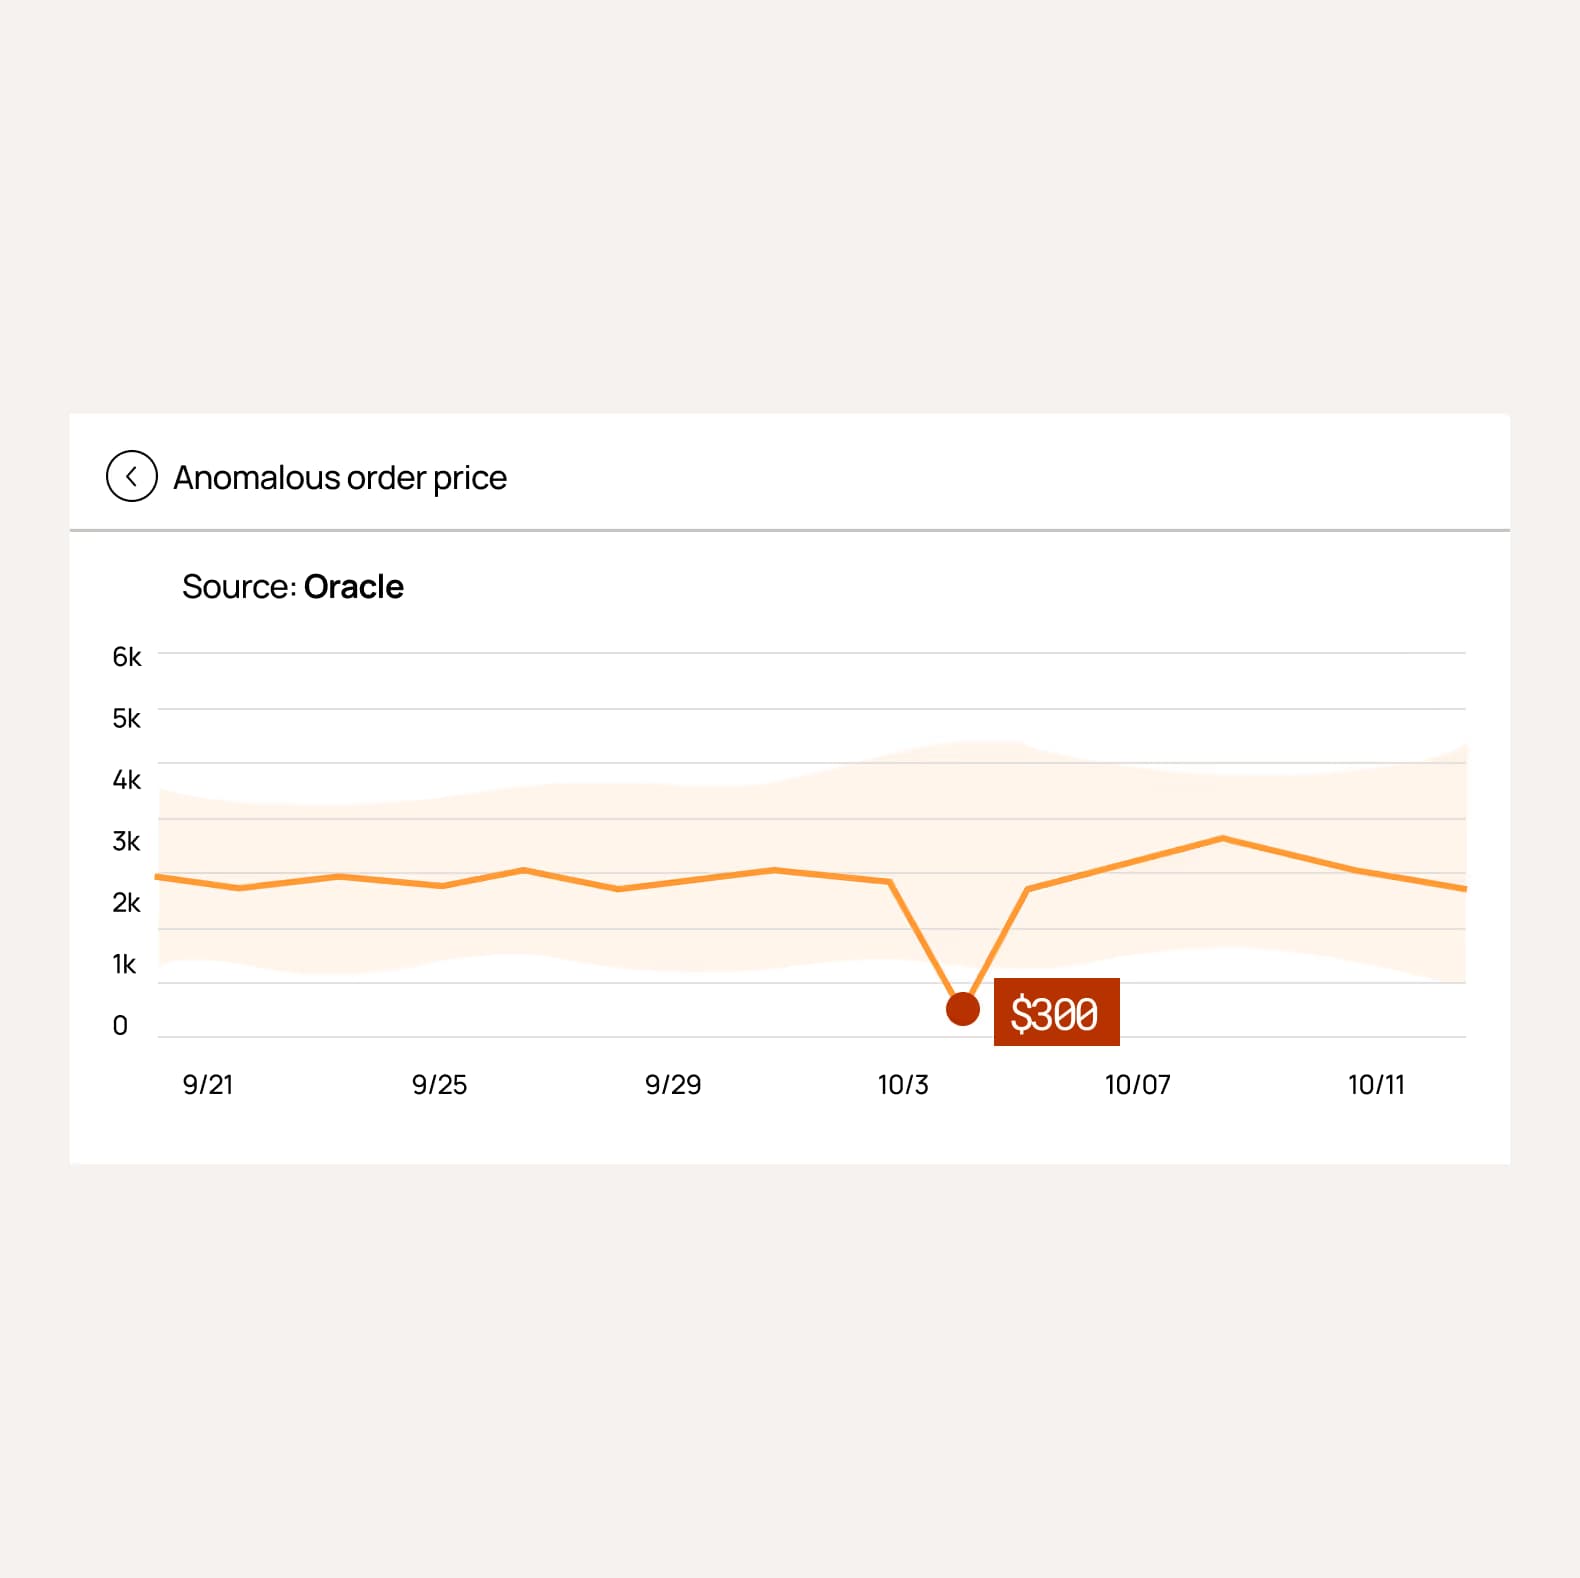Click the 3k gridline label
The width and height of the screenshot is (1580, 1578).
pyautogui.click(x=125, y=841)
